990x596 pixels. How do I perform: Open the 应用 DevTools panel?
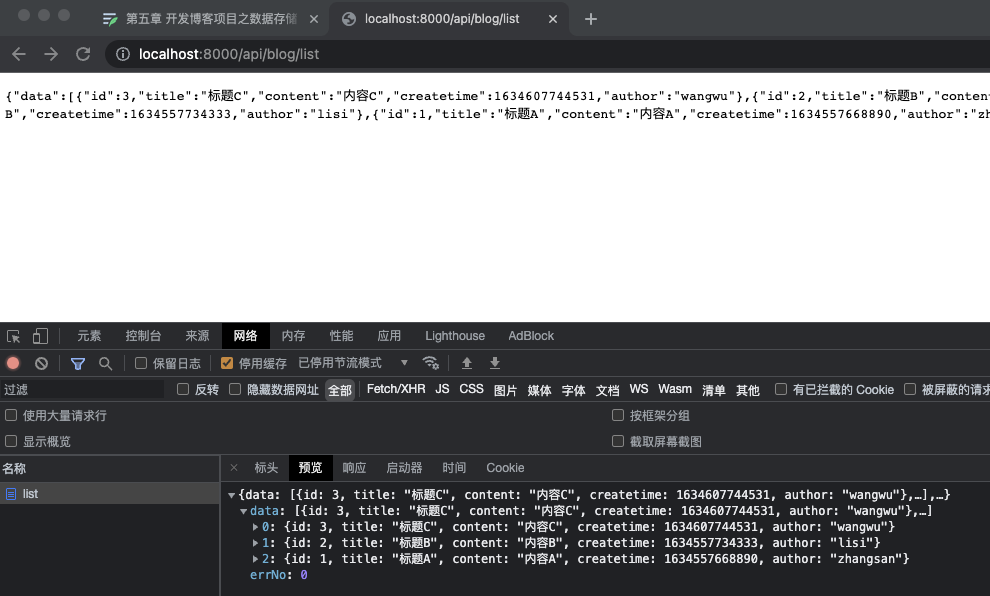click(x=389, y=336)
